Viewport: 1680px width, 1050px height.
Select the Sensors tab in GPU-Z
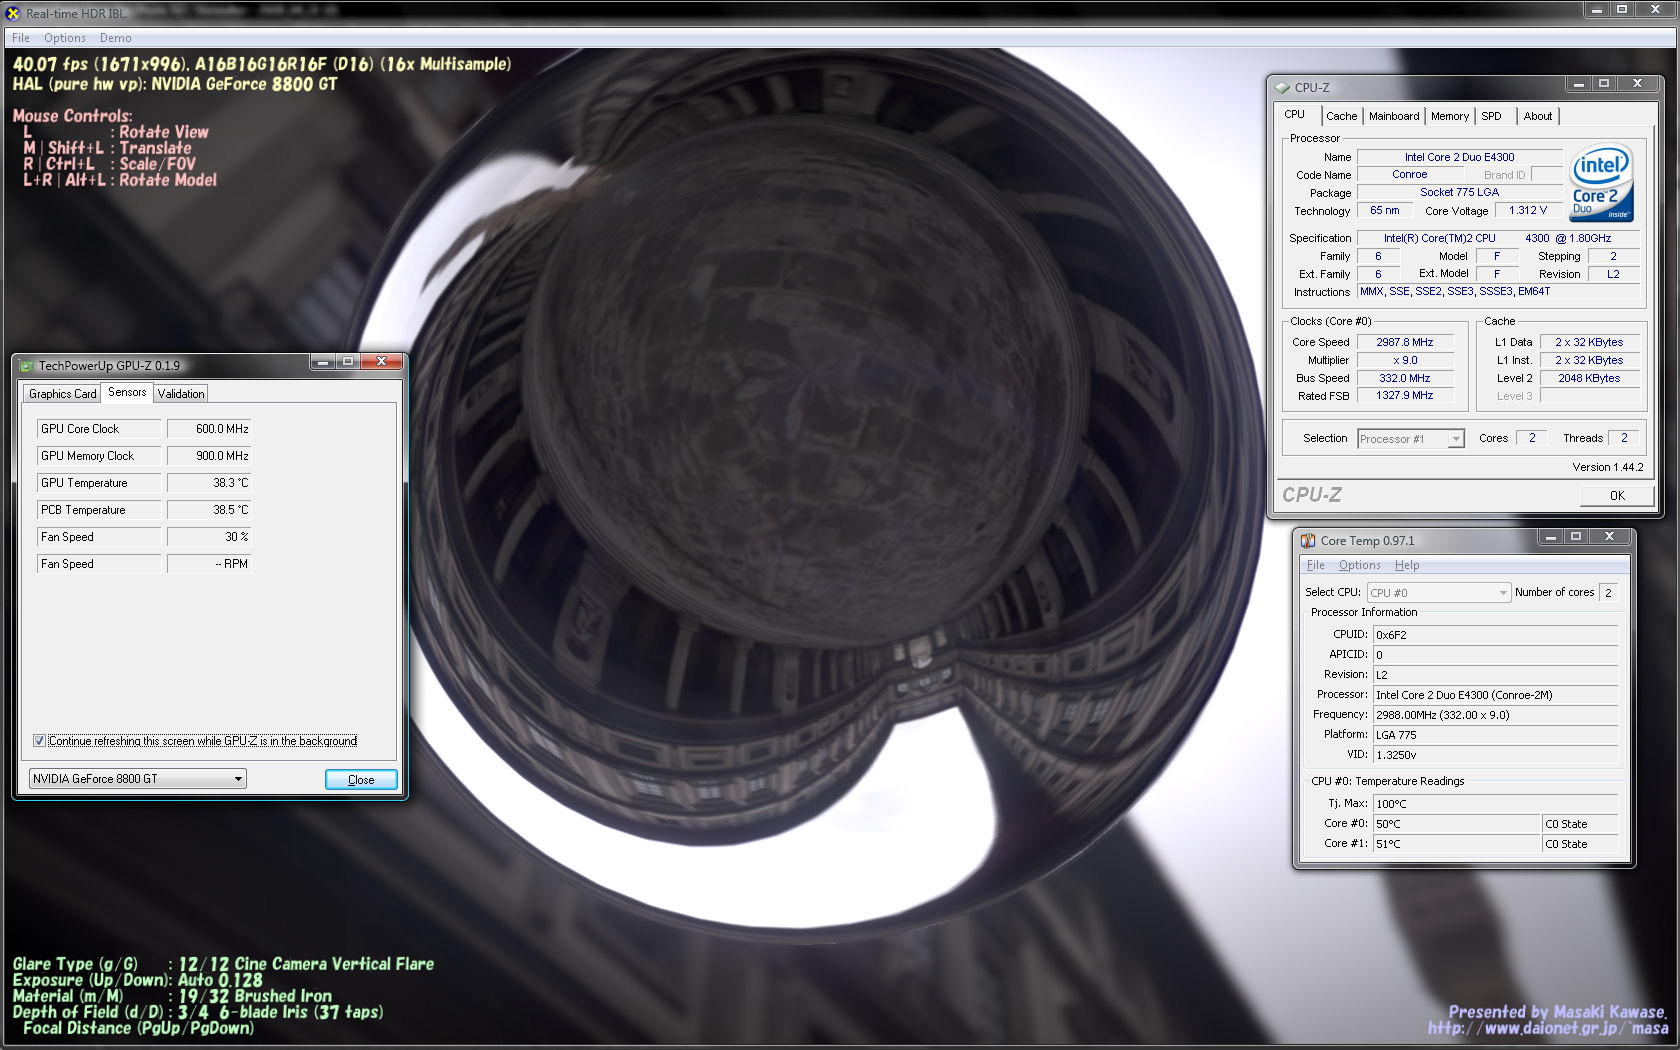[x=127, y=392]
